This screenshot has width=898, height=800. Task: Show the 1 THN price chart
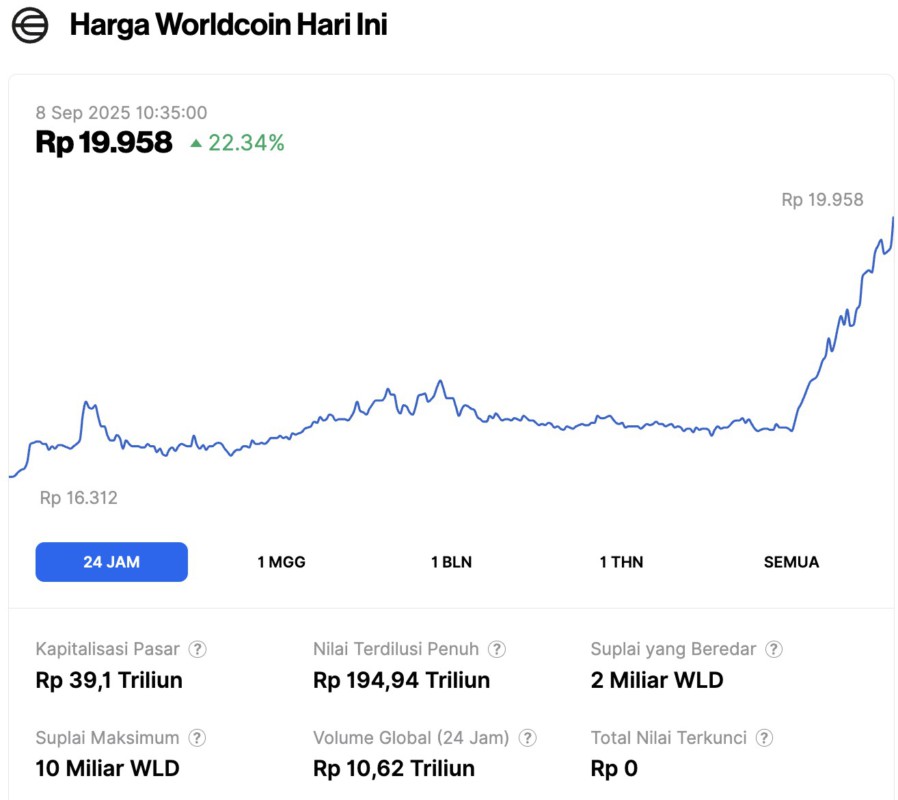coord(621,562)
